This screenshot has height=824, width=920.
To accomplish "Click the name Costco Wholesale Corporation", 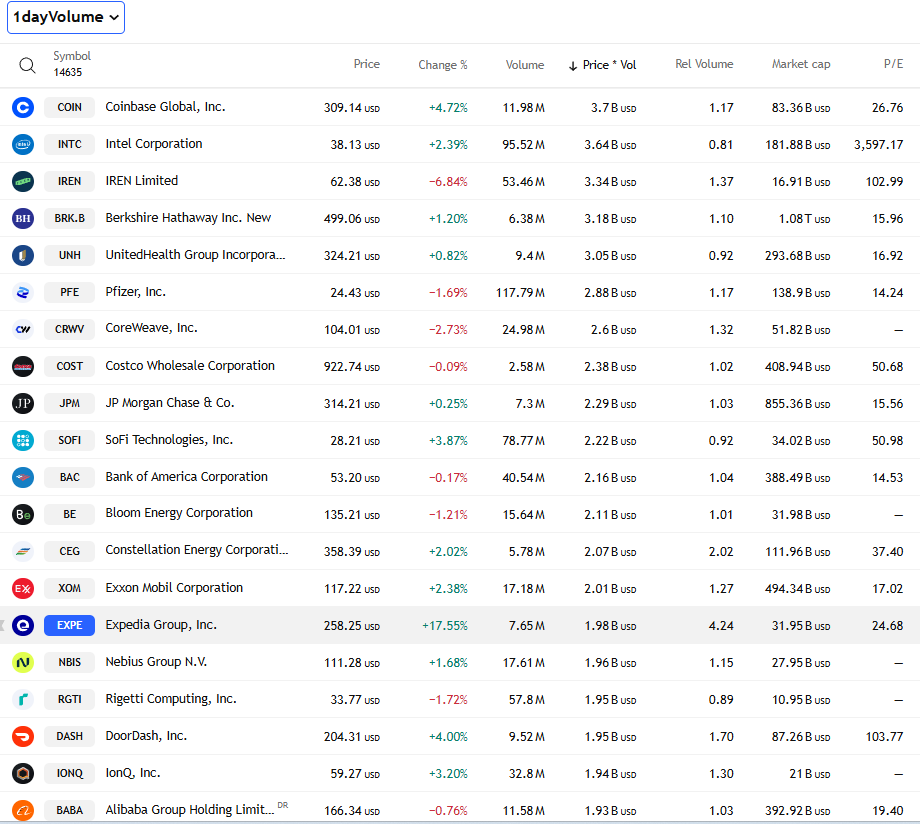I will (190, 366).
